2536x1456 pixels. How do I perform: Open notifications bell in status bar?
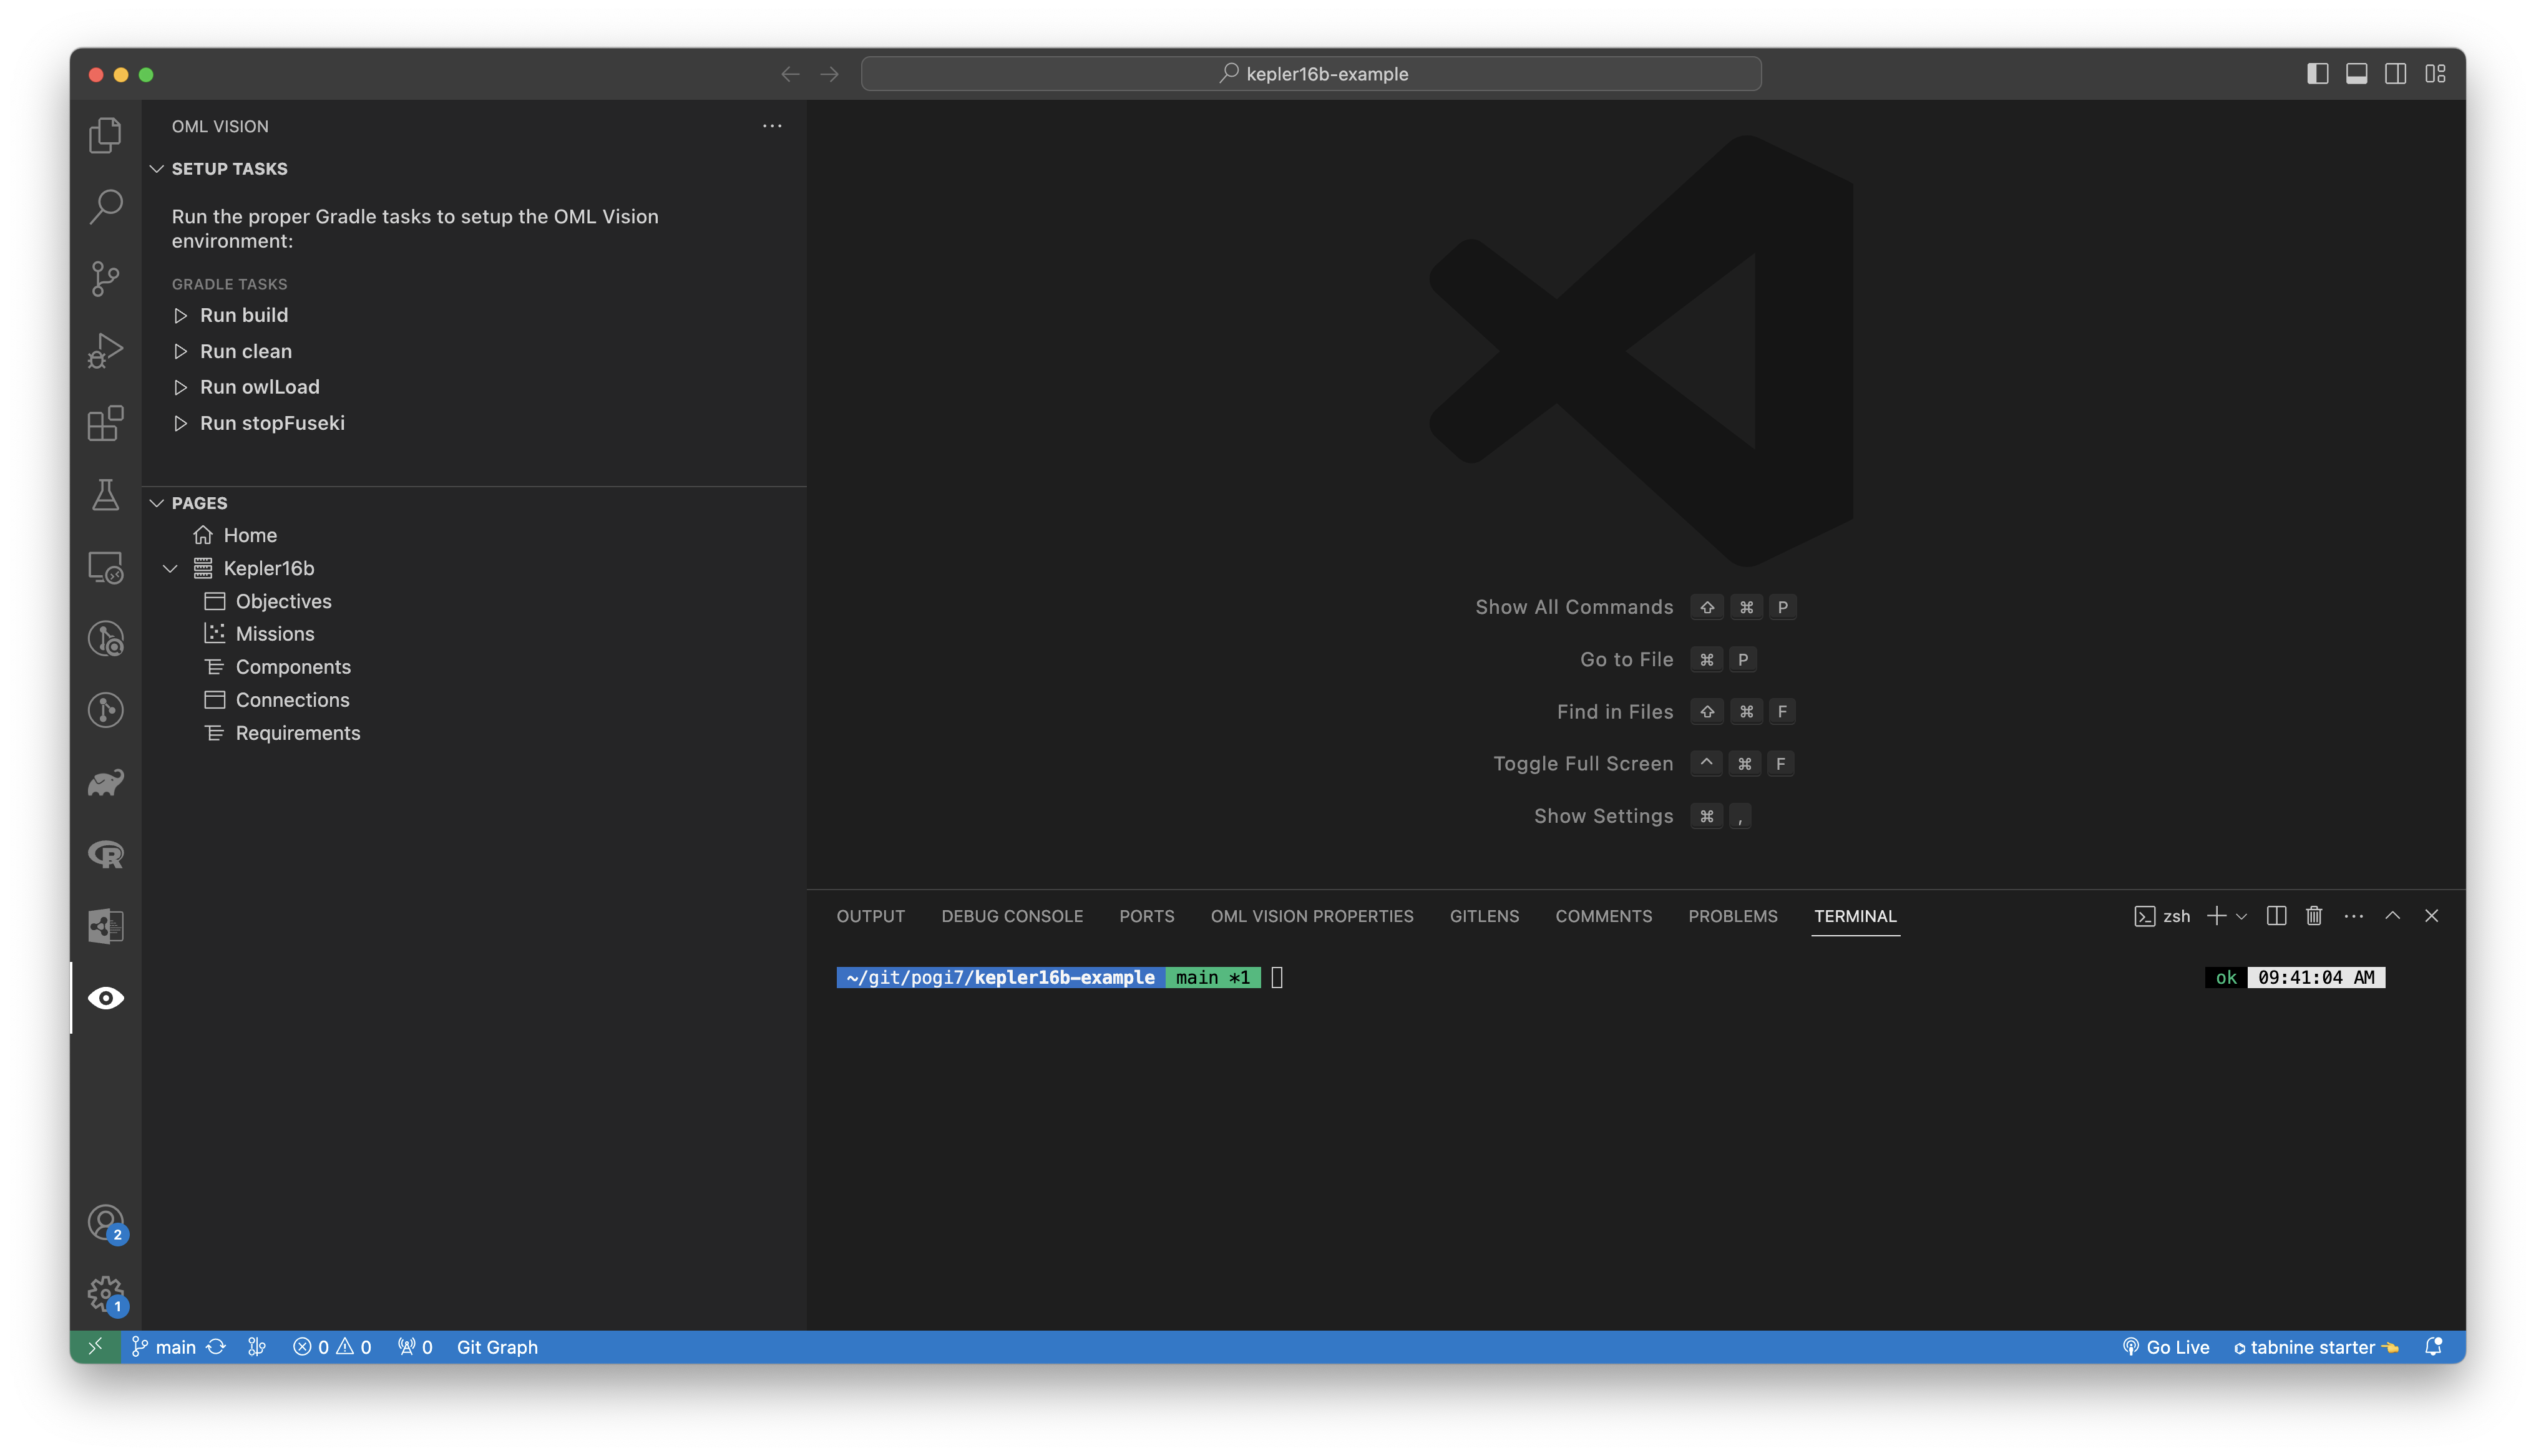(2433, 1347)
